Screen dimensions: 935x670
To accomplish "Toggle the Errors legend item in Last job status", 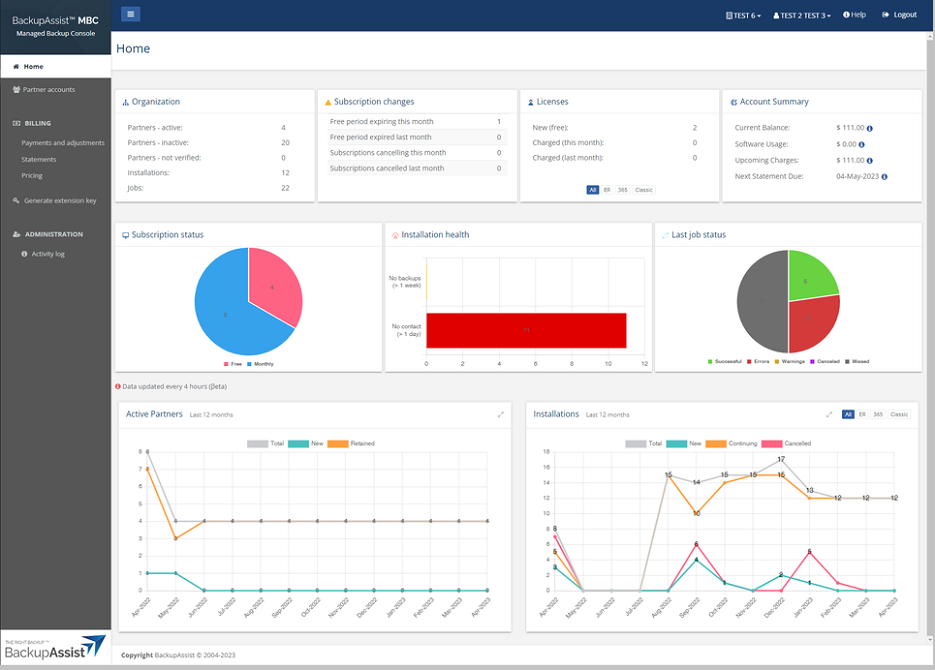I will [x=758, y=362].
